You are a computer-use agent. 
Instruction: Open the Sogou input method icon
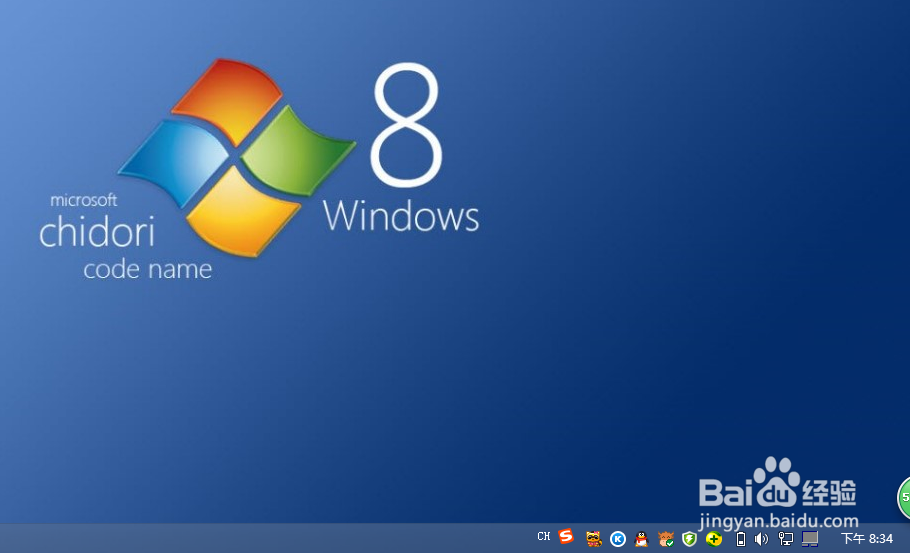coord(566,537)
